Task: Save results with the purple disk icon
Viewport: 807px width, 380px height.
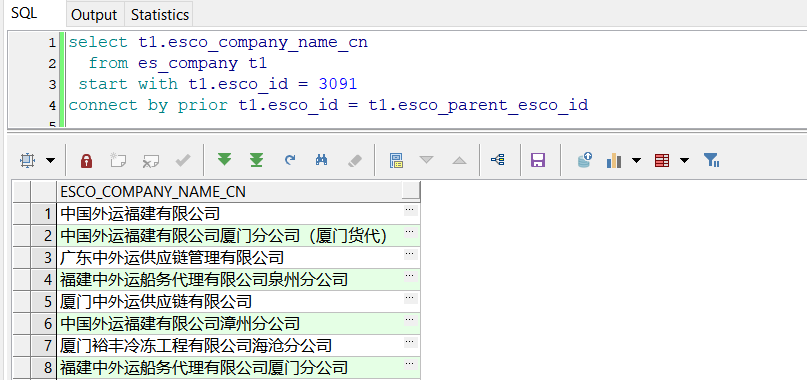Action: pyautogui.click(x=538, y=160)
